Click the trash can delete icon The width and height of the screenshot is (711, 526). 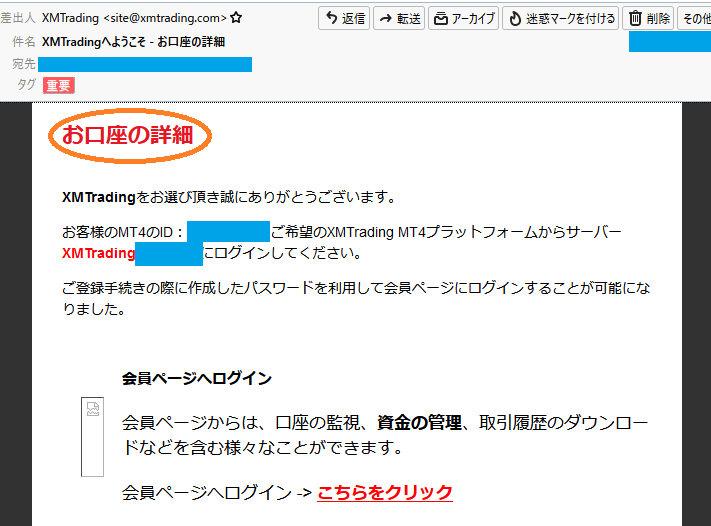[x=635, y=18]
